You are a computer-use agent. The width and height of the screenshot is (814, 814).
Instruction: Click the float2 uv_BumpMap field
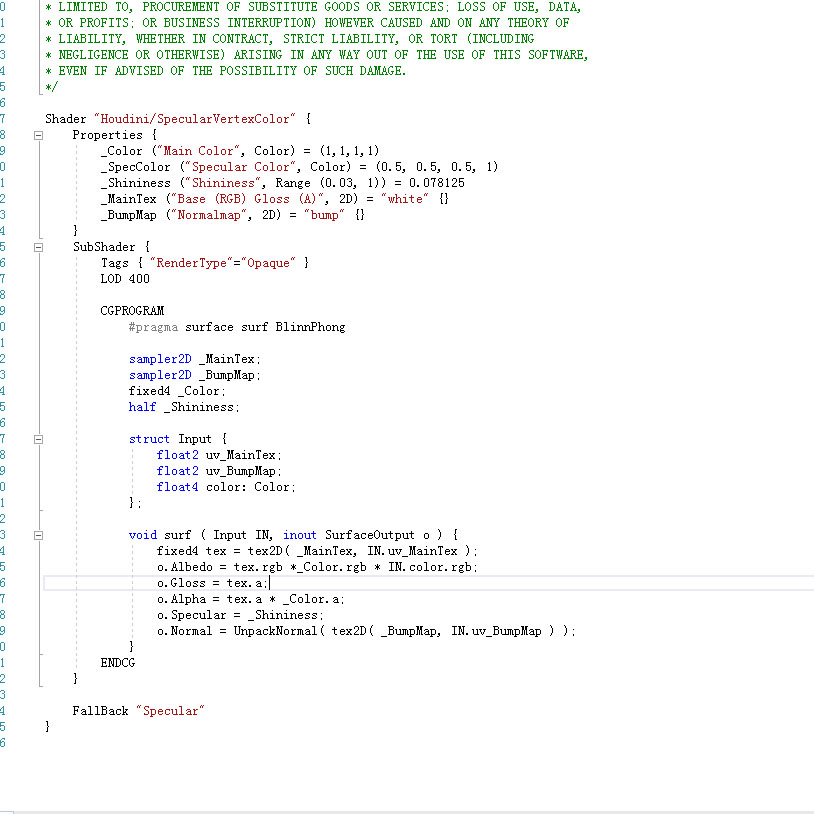219,471
